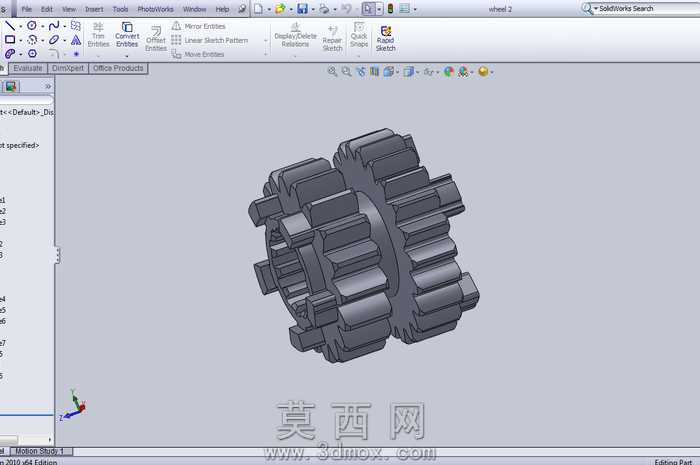Click the Save icon
This screenshot has height=465, width=700.
(x=302, y=8)
